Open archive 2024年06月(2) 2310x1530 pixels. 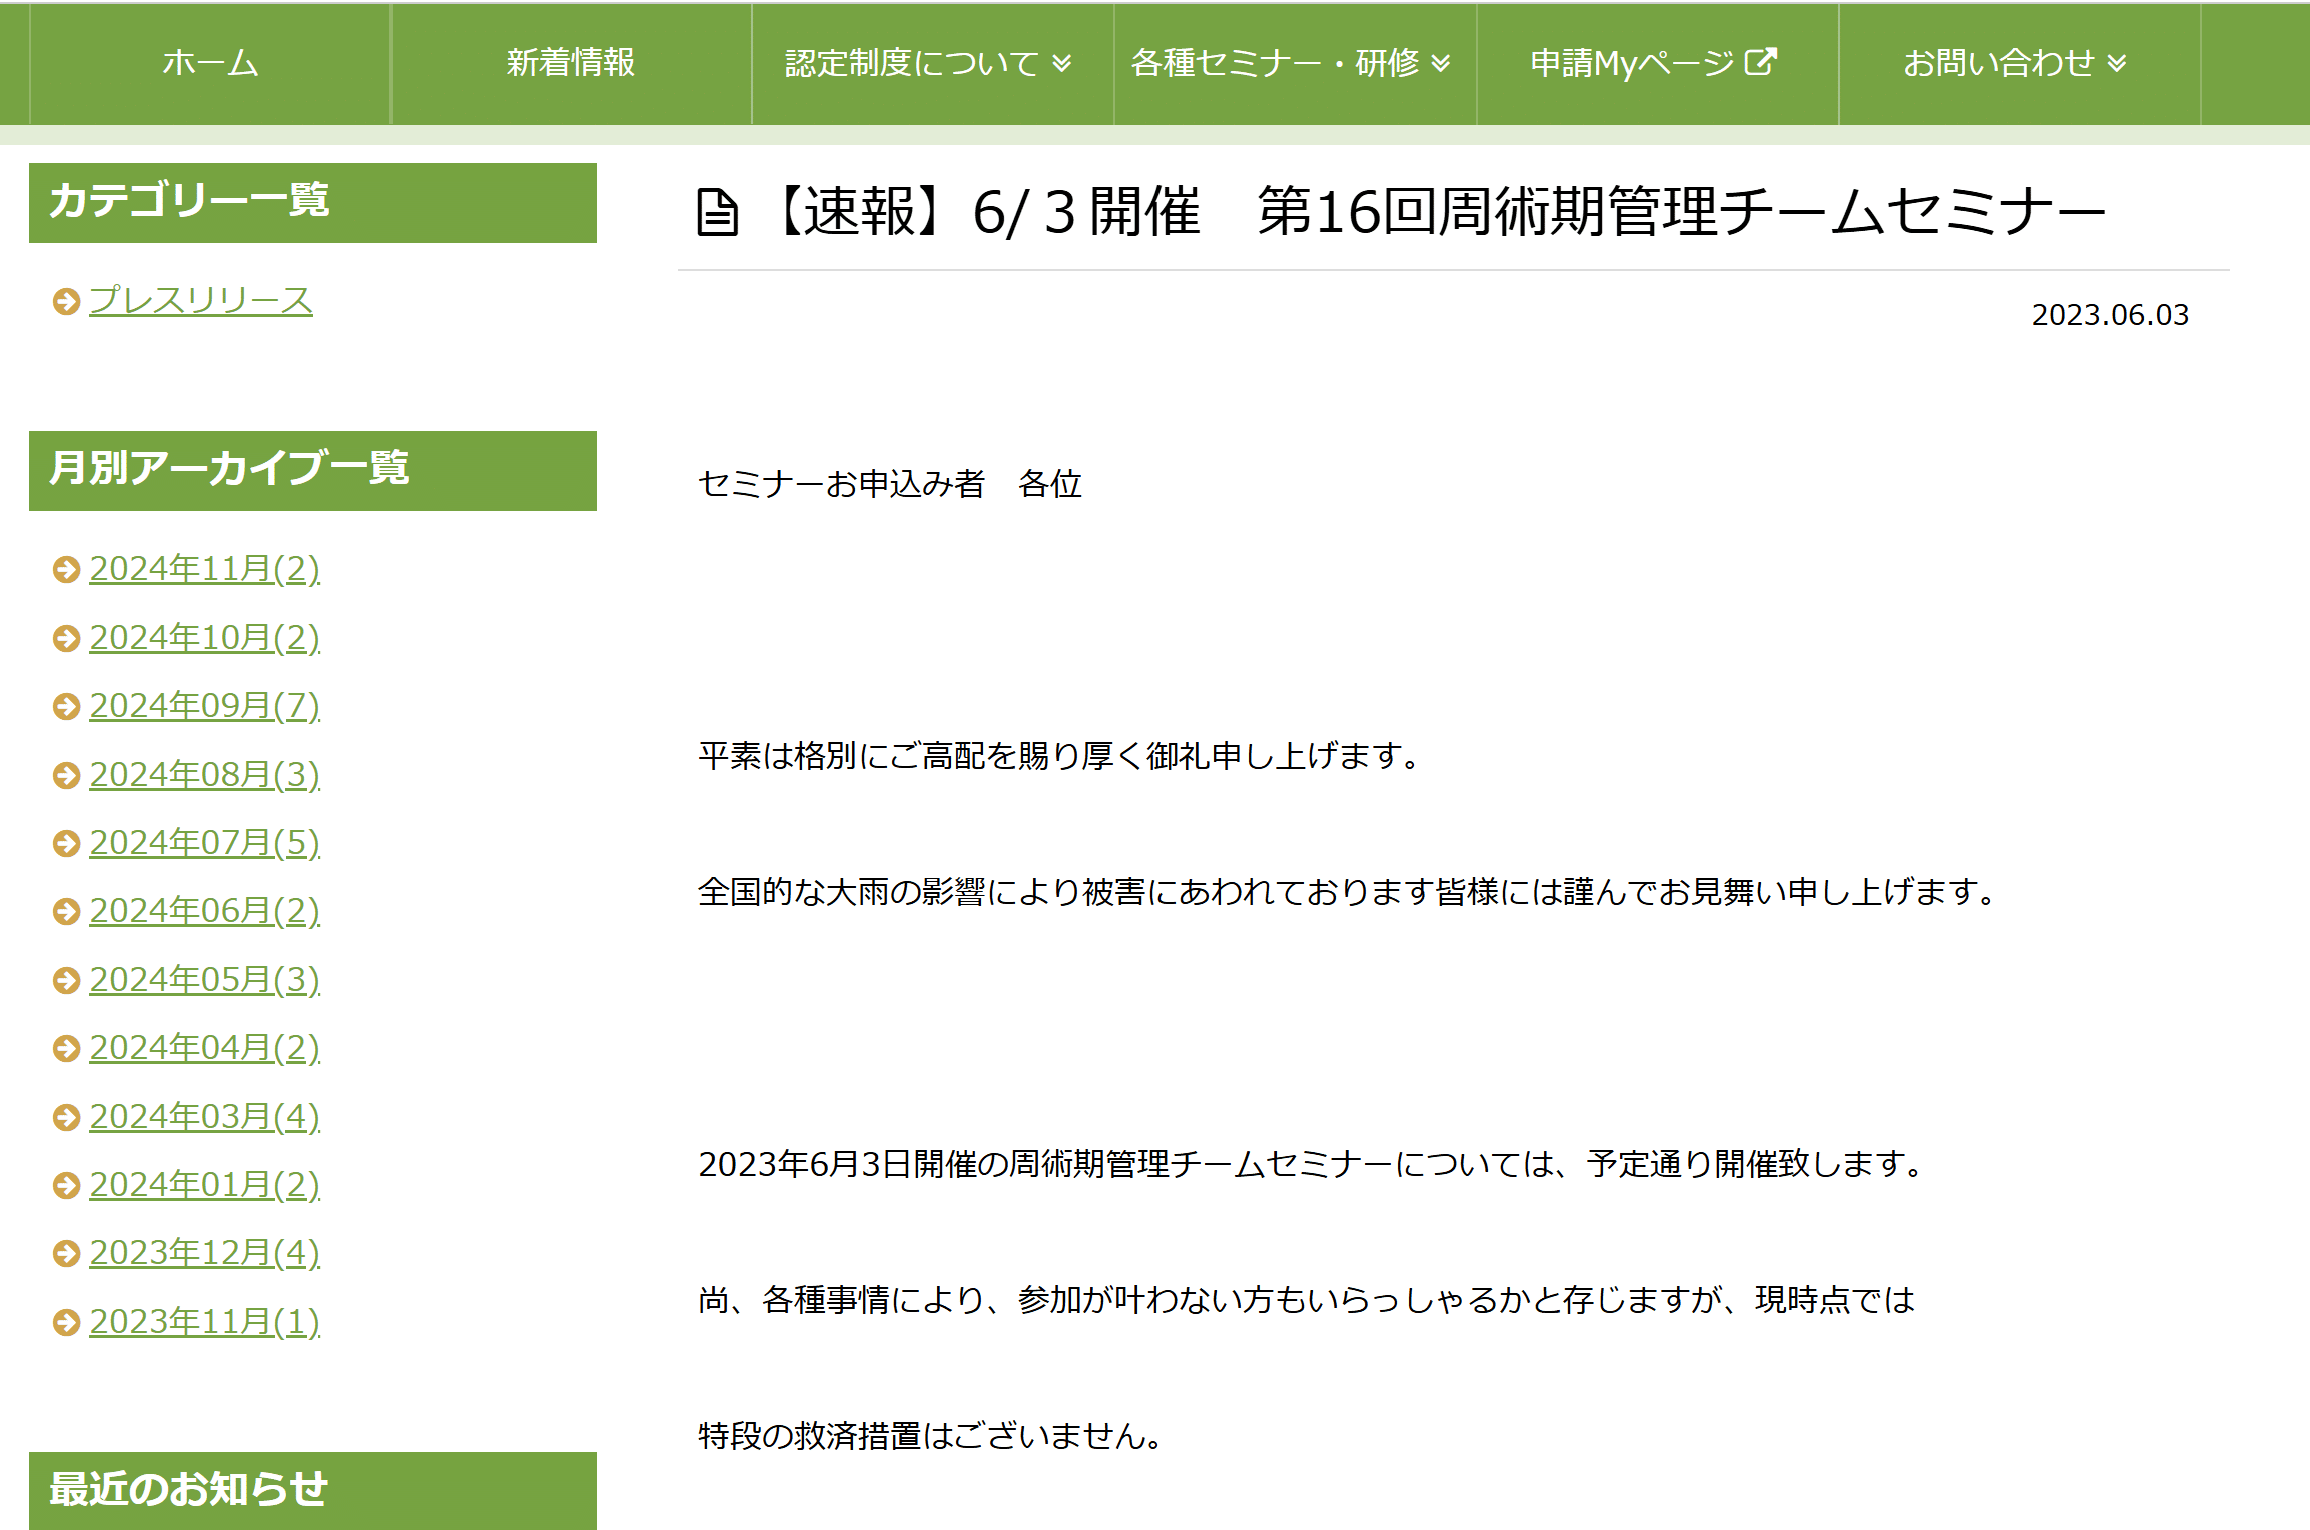[204, 910]
